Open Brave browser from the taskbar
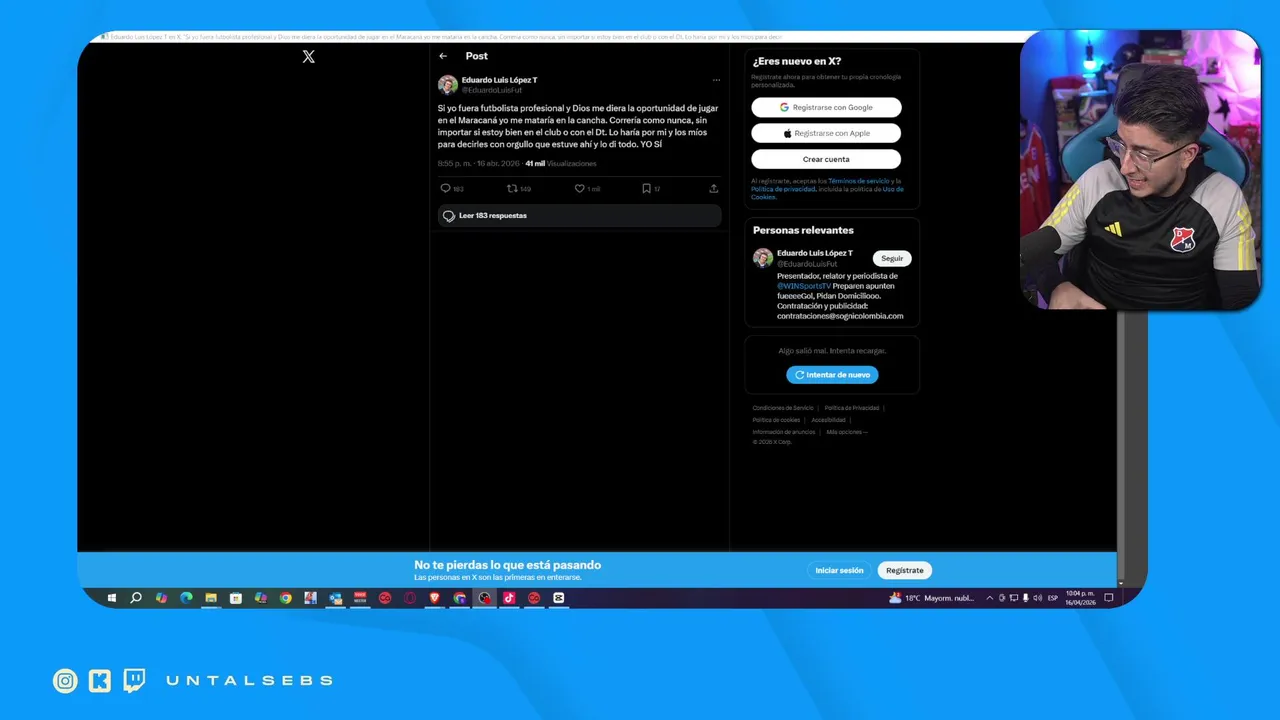Screen dimensions: 1280x720 [x=435, y=598]
